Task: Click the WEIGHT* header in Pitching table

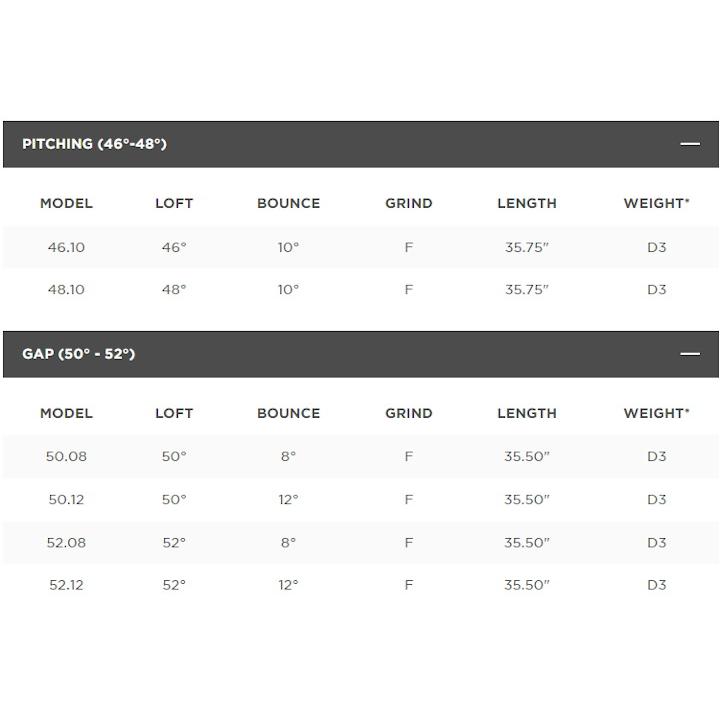Action: (x=657, y=203)
